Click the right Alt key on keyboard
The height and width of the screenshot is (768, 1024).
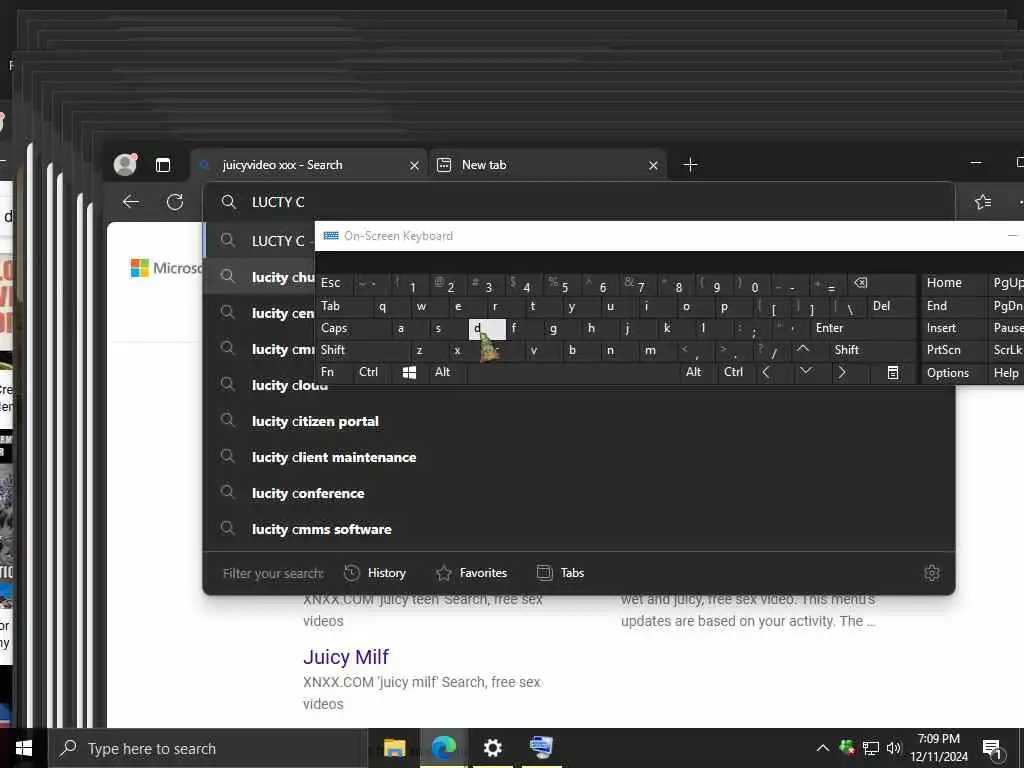tap(697, 372)
